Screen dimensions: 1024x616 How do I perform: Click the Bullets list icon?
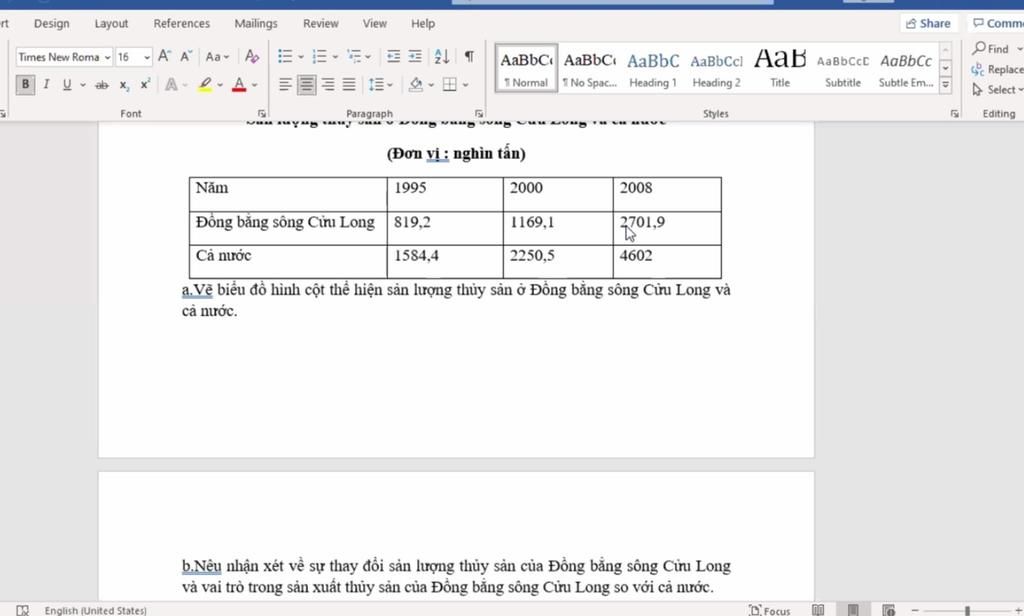(x=285, y=56)
